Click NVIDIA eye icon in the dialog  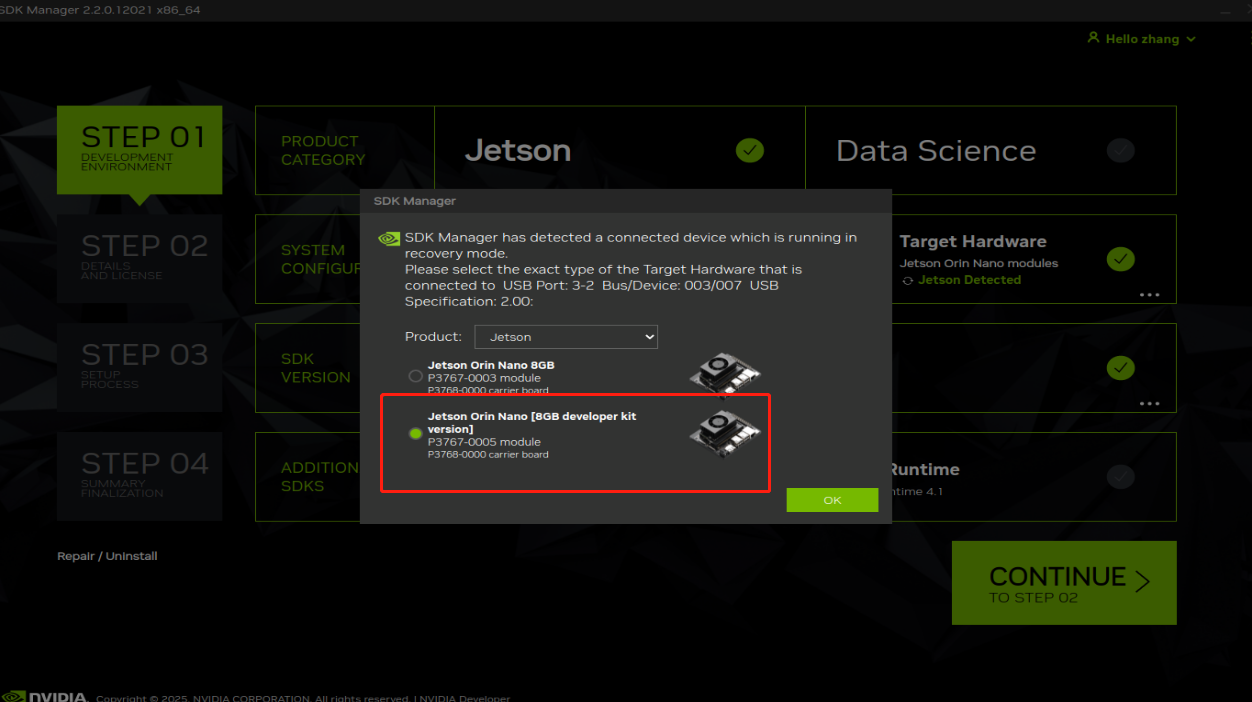(x=389, y=239)
